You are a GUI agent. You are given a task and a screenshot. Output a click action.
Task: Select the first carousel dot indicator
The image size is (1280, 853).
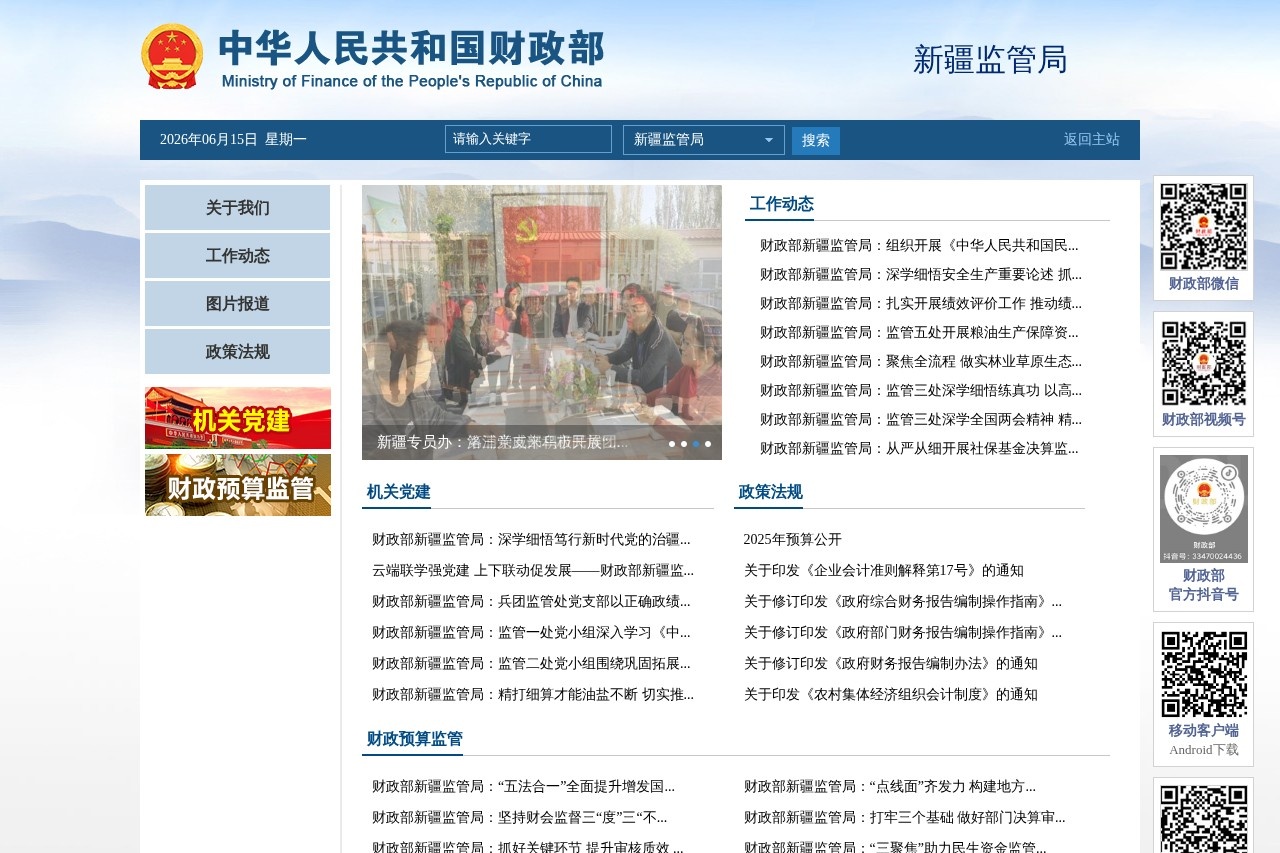point(672,444)
